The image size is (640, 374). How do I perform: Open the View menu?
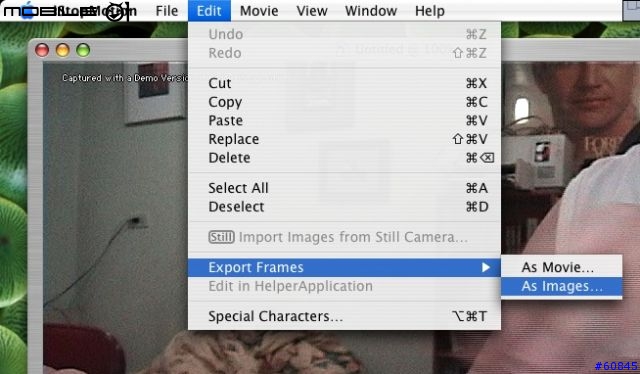(312, 11)
